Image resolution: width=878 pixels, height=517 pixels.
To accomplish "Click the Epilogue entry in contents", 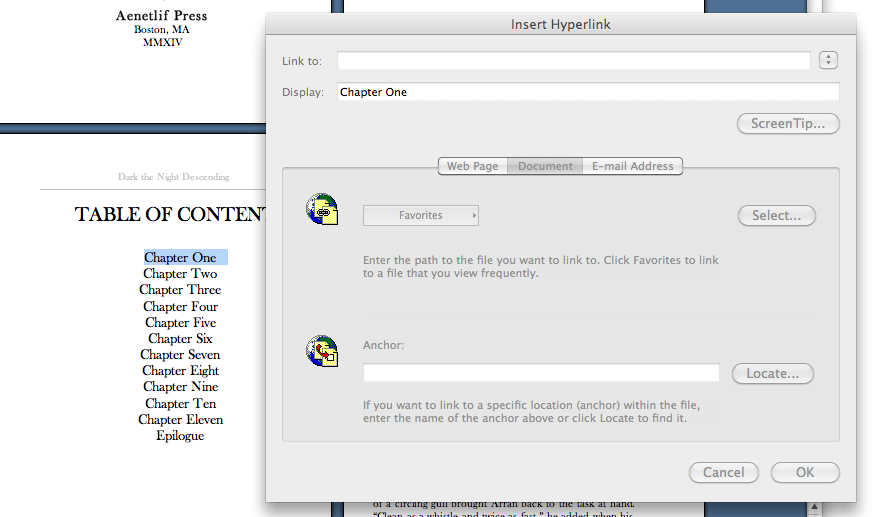I will point(180,436).
